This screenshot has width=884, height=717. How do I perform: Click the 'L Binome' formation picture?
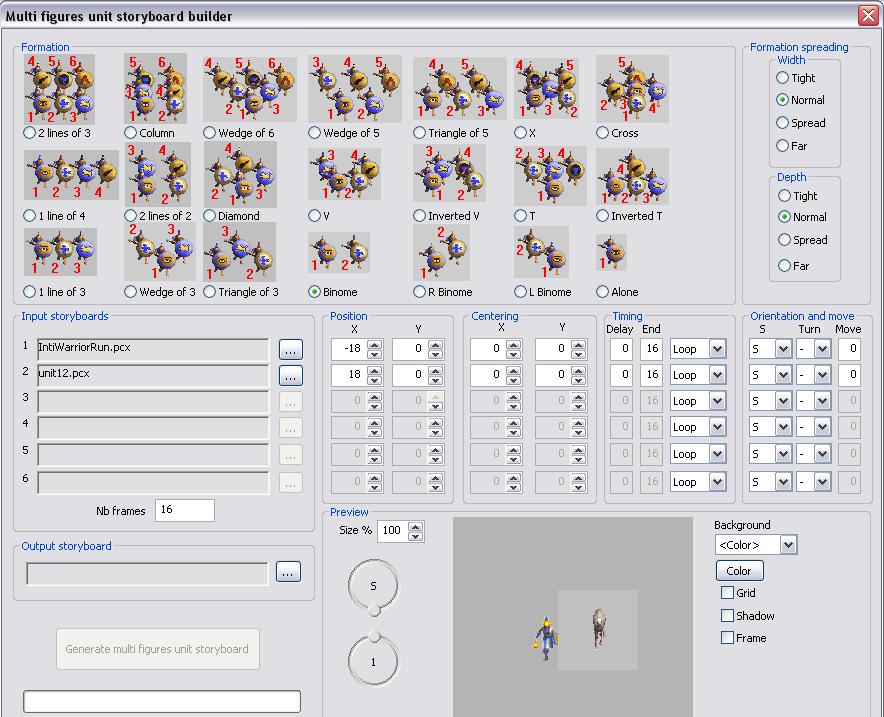coord(541,252)
